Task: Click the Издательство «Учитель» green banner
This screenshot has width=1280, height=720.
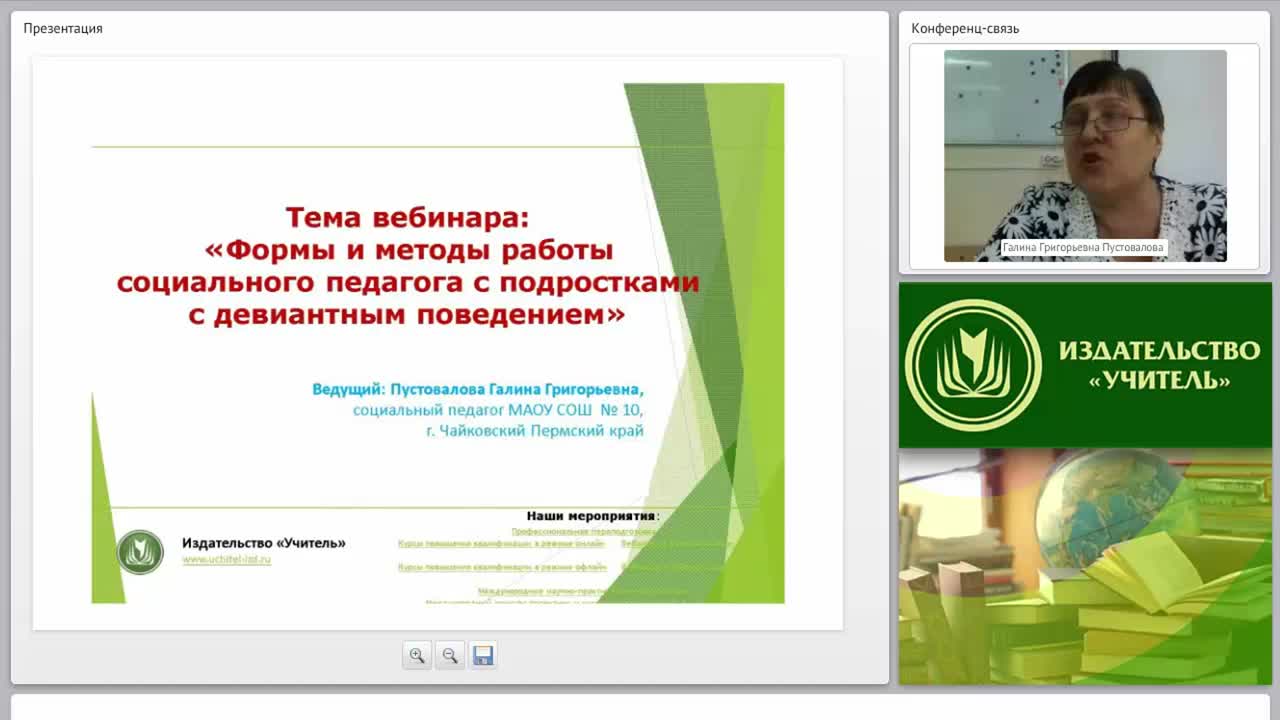Action: point(1085,365)
